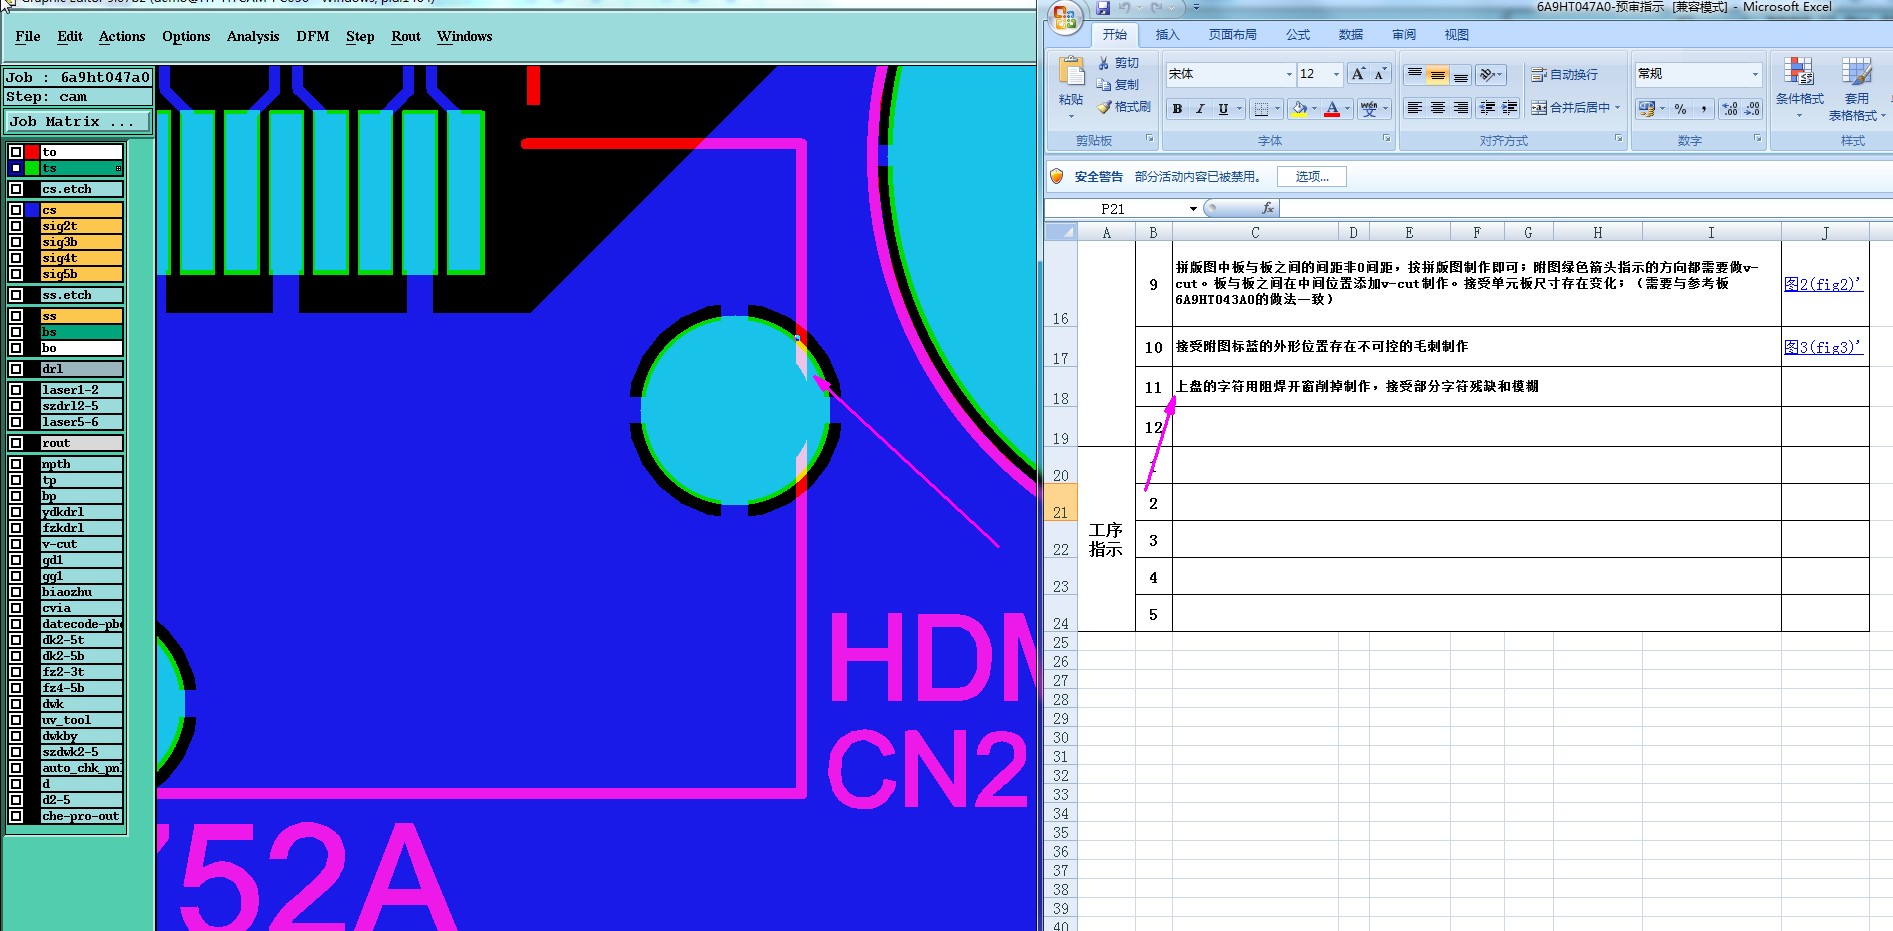
Task: Cut selection with scissors icon
Action: pos(1104,62)
